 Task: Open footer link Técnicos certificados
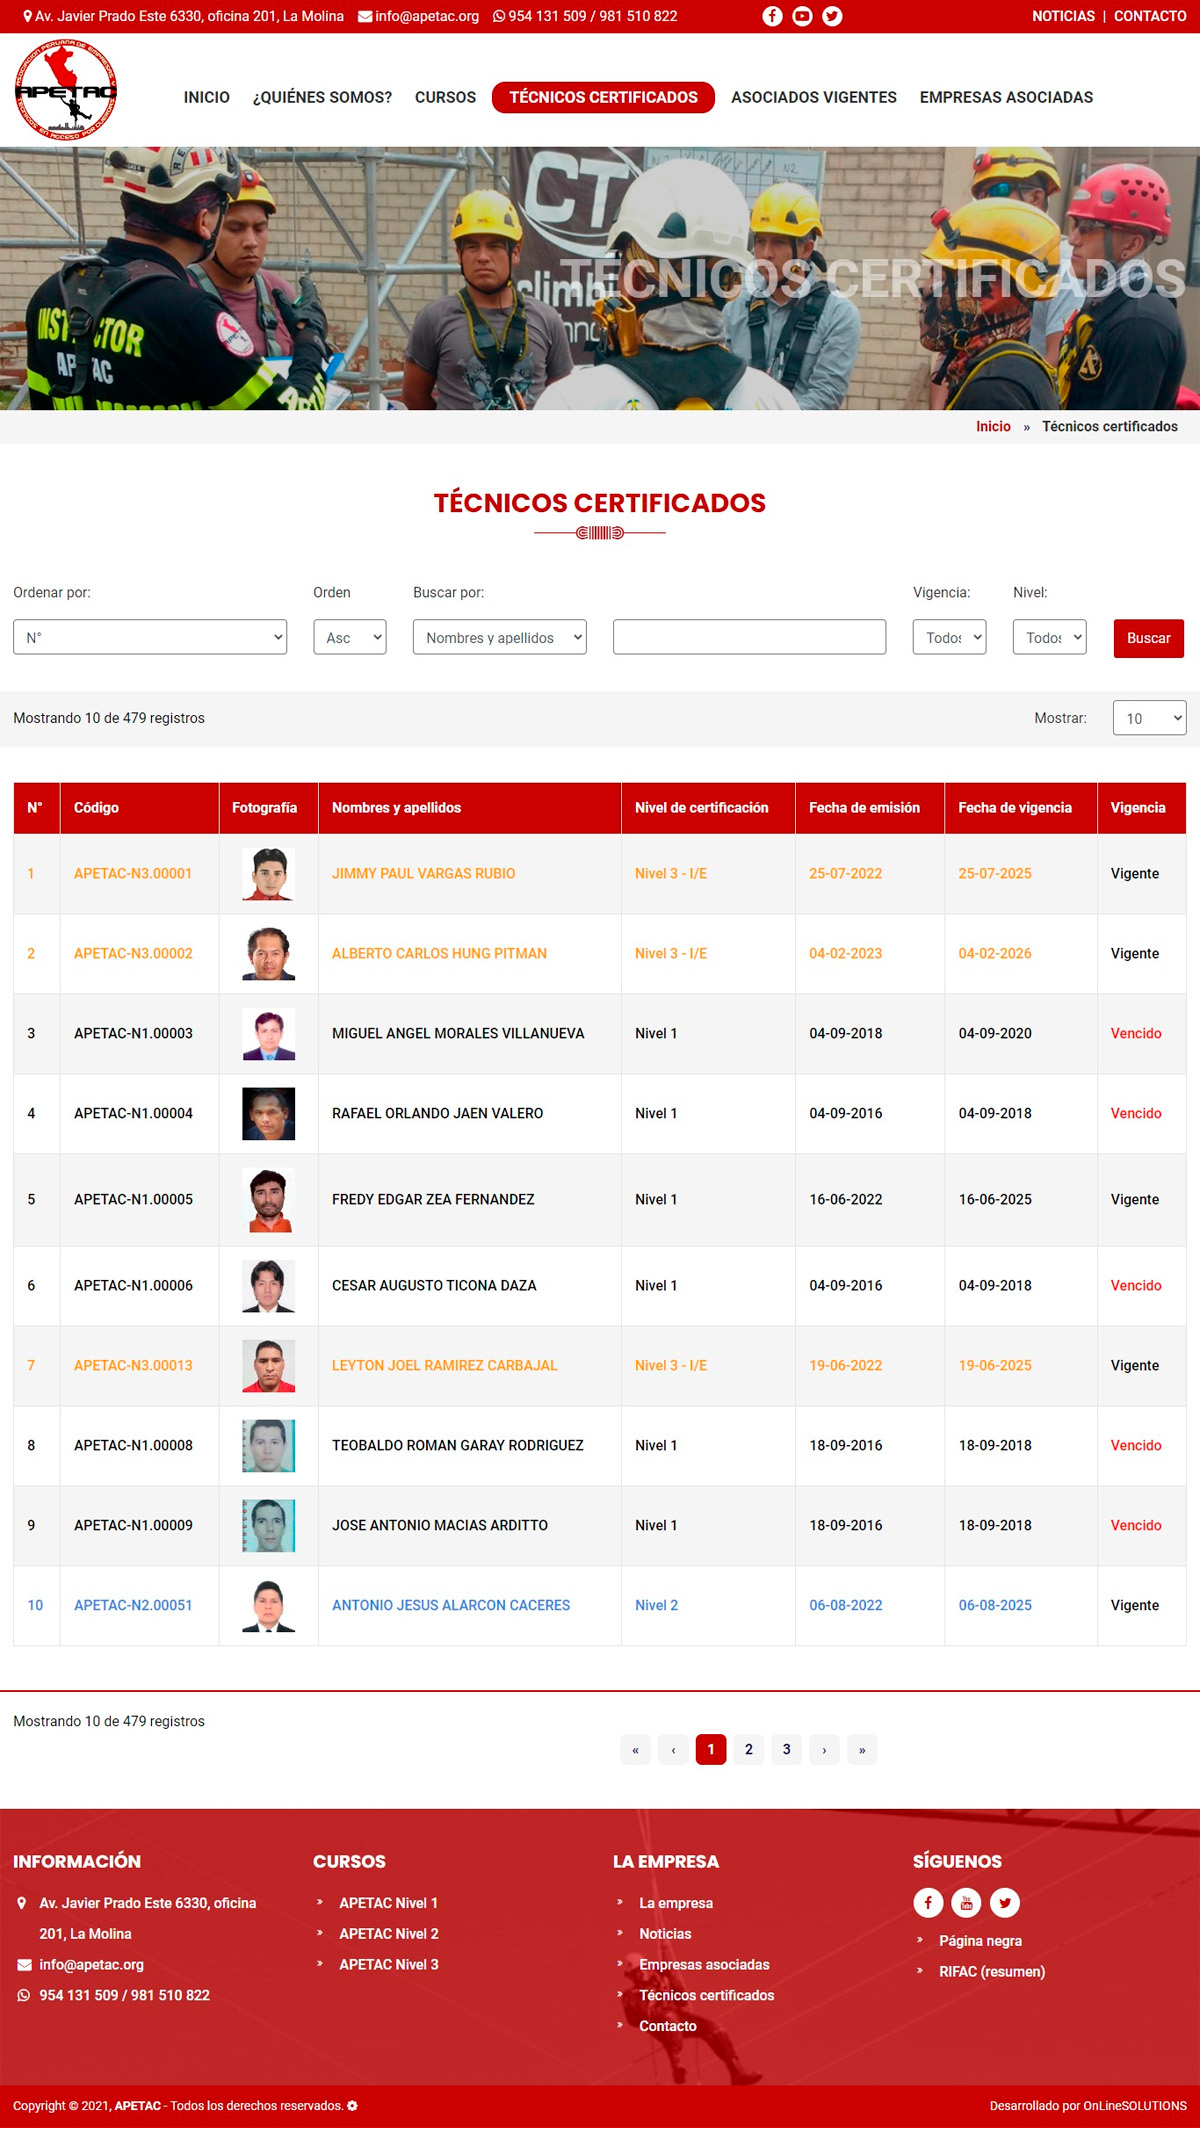[x=707, y=1995]
